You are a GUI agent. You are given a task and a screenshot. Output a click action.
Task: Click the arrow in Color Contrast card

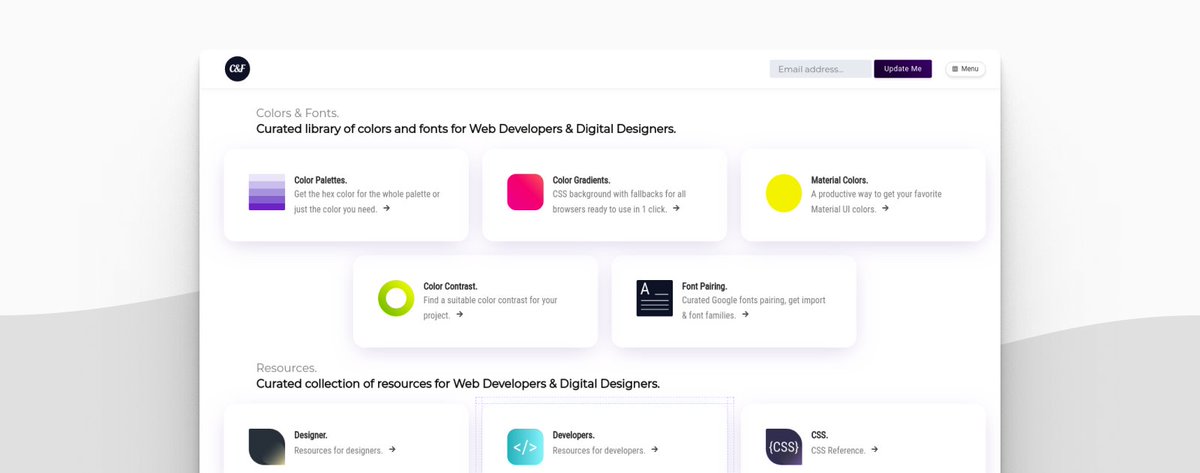pyautogui.click(x=459, y=314)
